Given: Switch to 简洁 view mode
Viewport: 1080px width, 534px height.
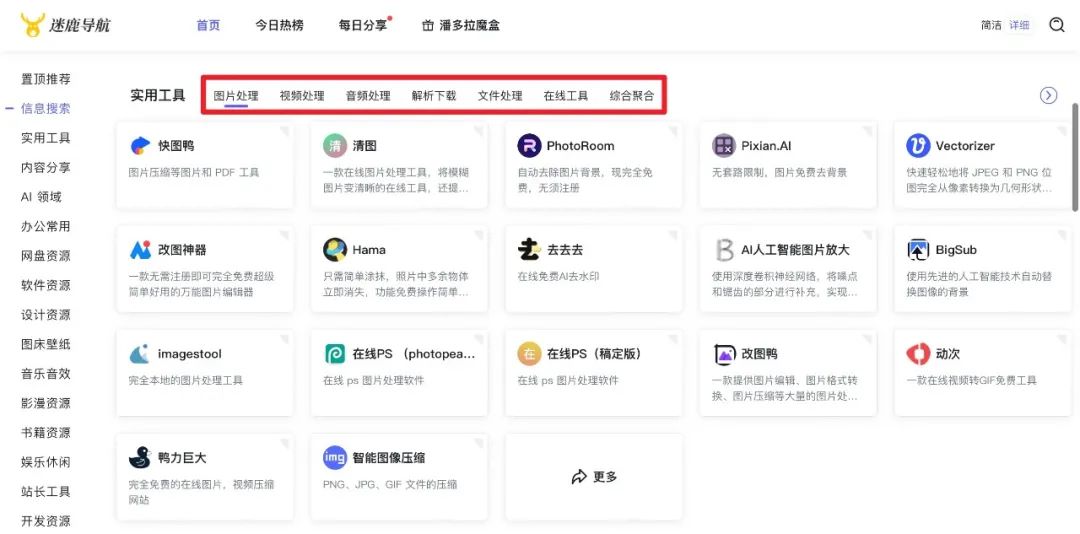Looking at the screenshot, I should [991, 25].
